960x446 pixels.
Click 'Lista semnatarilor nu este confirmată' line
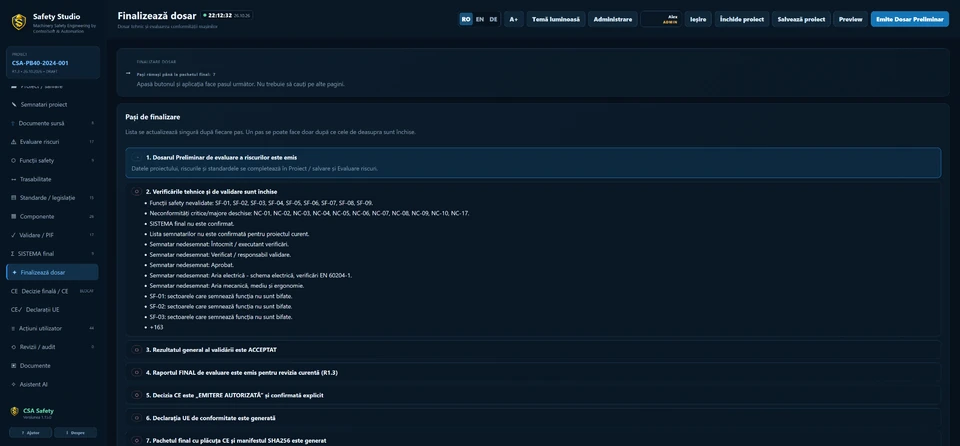[x=229, y=234]
